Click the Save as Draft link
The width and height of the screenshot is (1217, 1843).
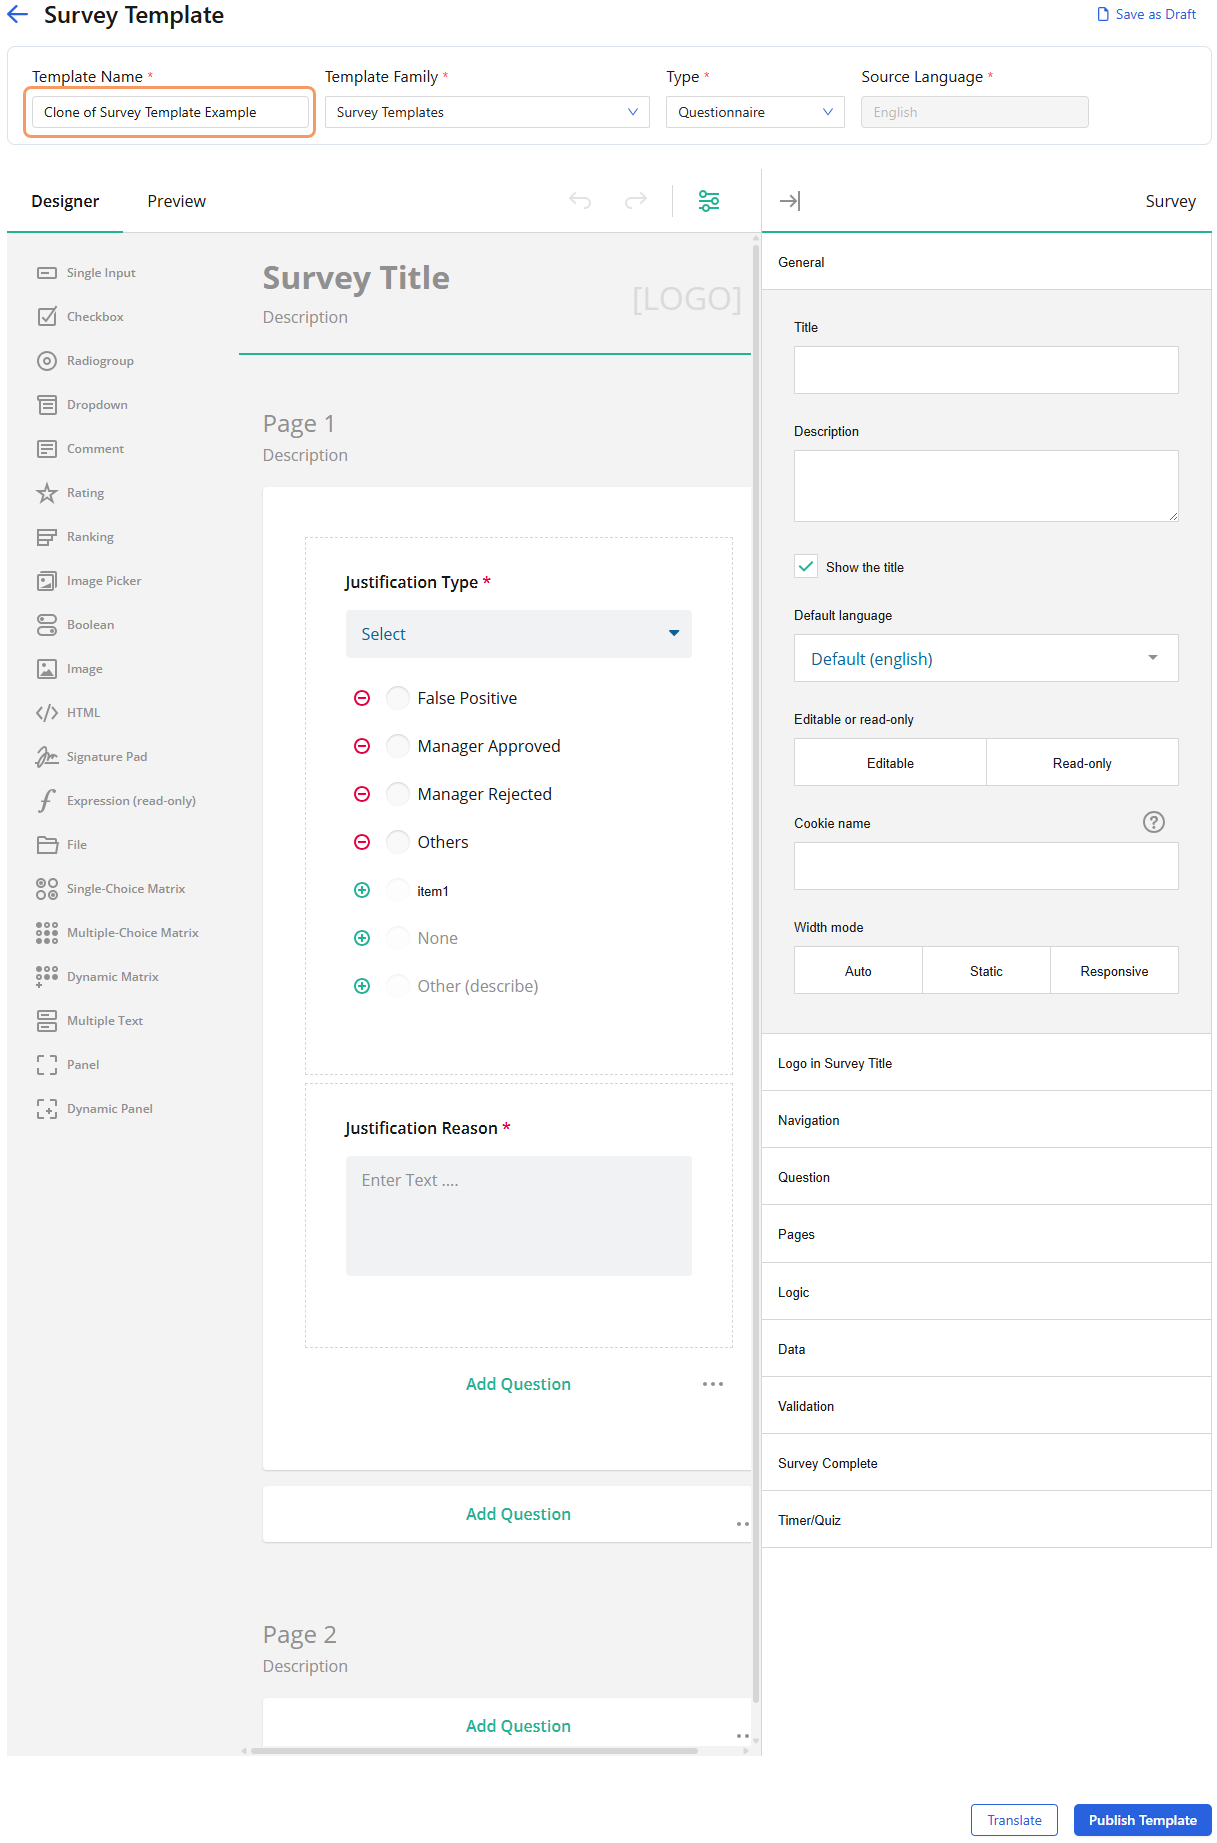1146,14
